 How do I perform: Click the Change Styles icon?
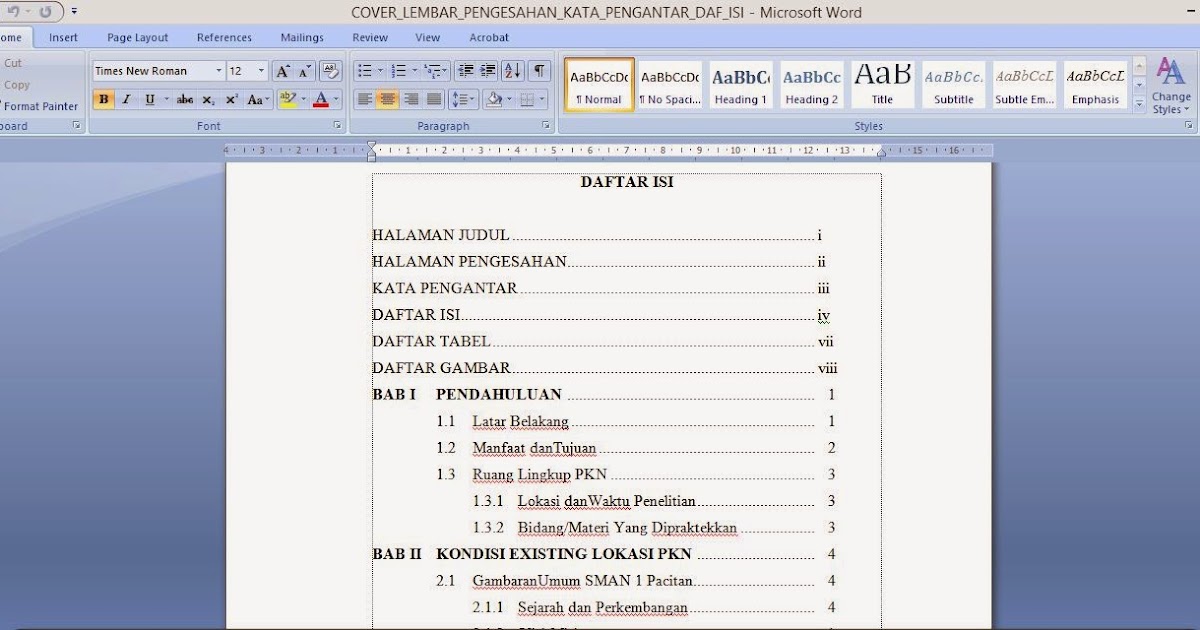click(x=1171, y=87)
